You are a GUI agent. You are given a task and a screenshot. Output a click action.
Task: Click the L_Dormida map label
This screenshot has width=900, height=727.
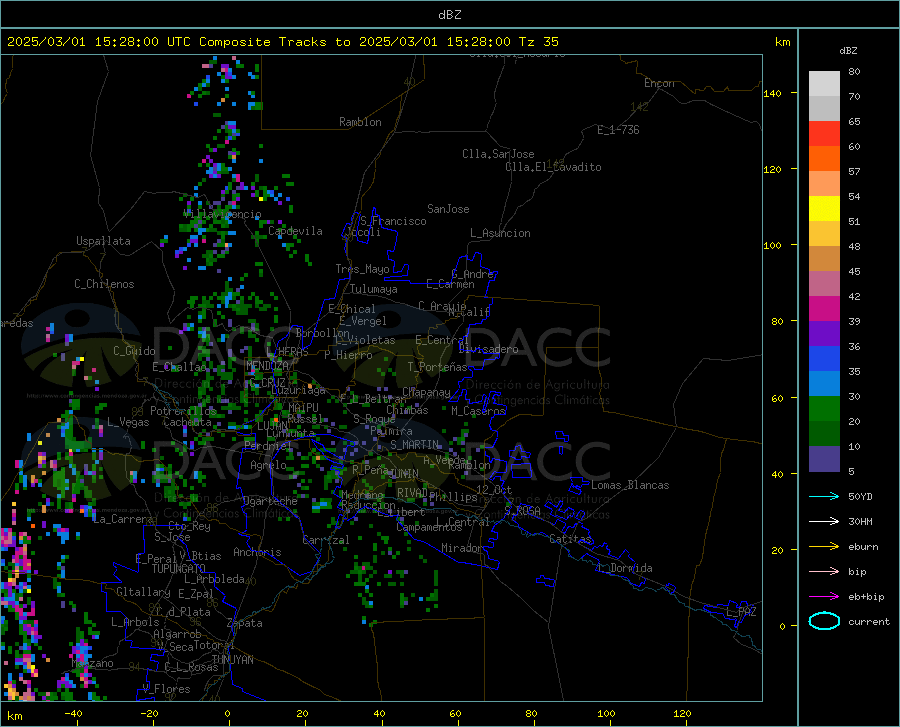click(x=624, y=568)
